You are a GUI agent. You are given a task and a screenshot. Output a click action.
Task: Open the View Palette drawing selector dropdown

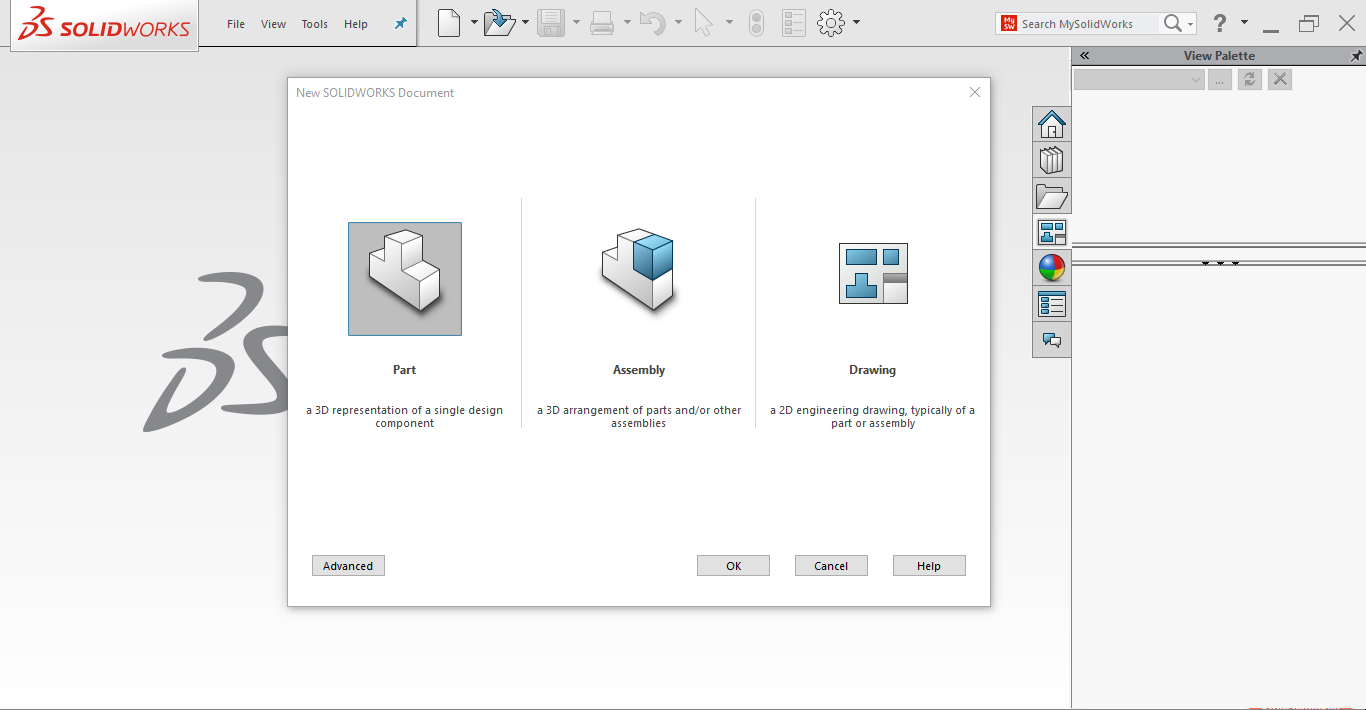pyautogui.click(x=1196, y=79)
